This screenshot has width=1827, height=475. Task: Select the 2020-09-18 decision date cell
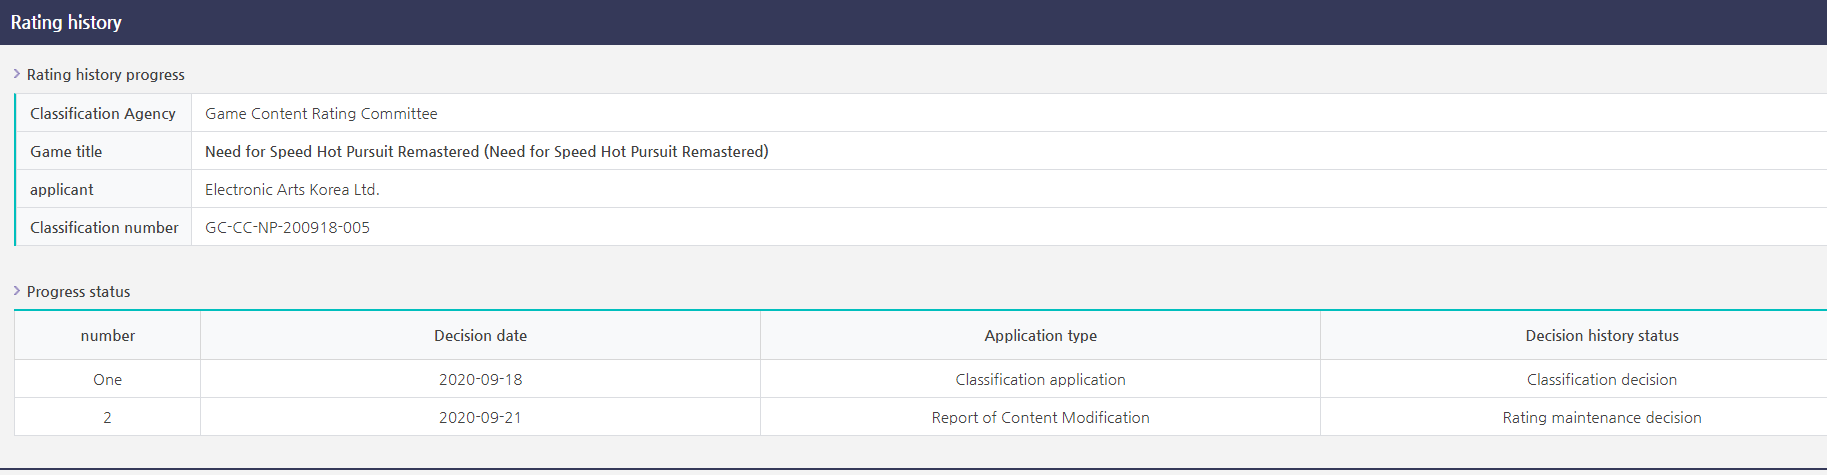click(x=480, y=380)
